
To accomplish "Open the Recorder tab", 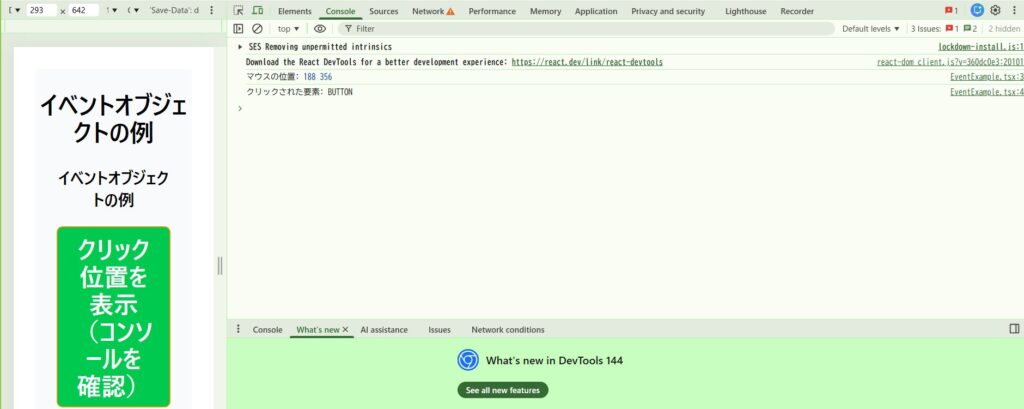I will (797, 11).
